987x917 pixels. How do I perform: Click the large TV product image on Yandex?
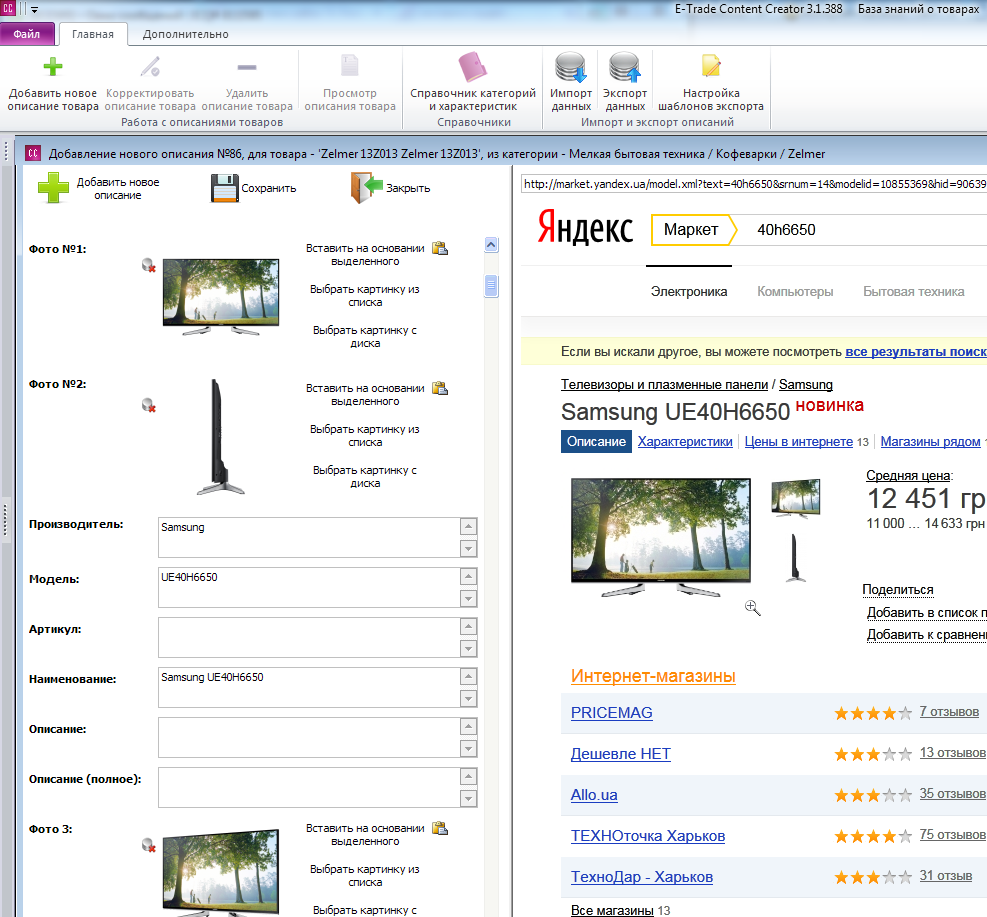(660, 537)
